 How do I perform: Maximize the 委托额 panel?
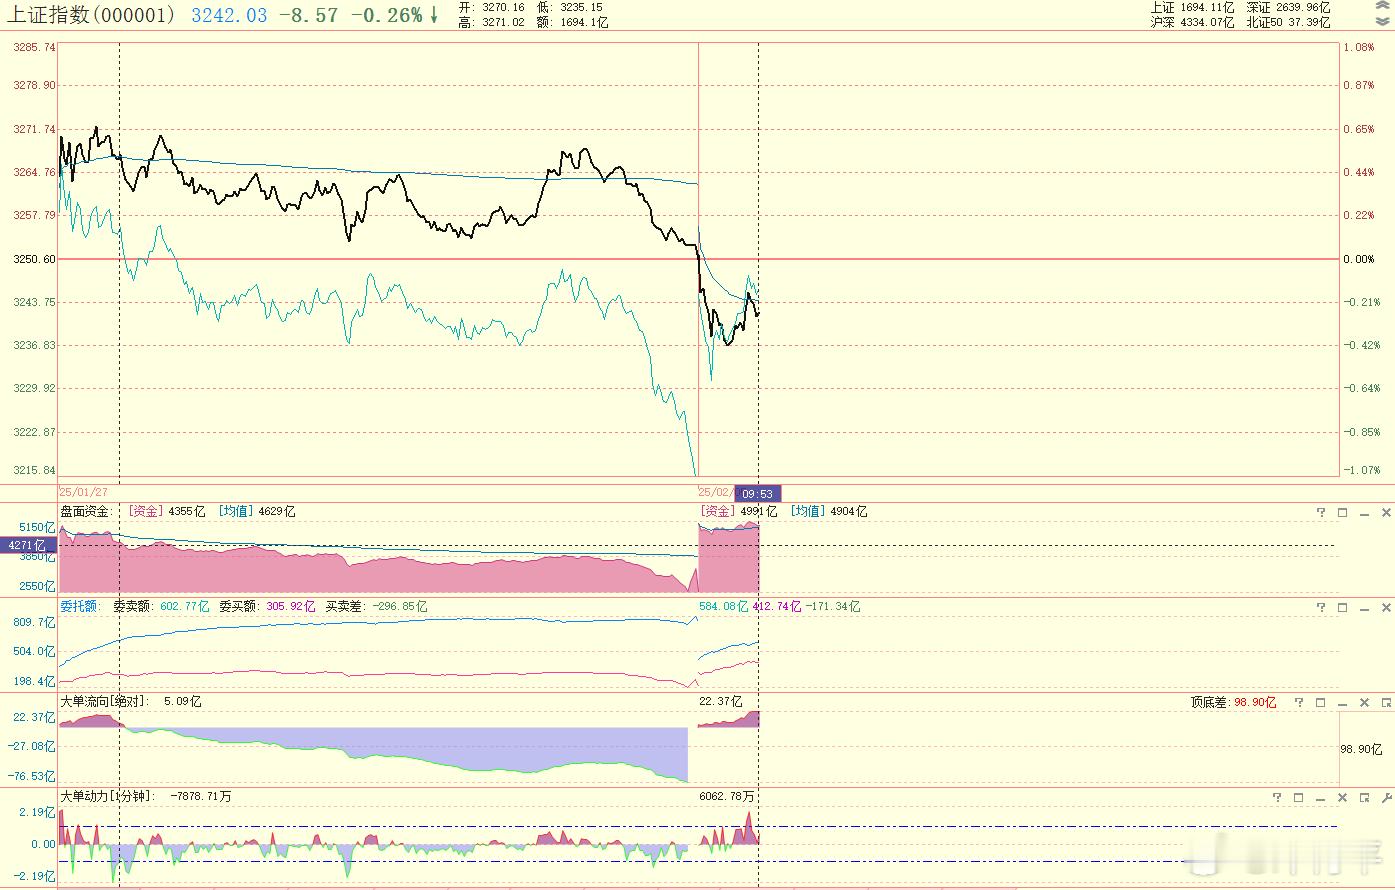pyautogui.click(x=1342, y=607)
